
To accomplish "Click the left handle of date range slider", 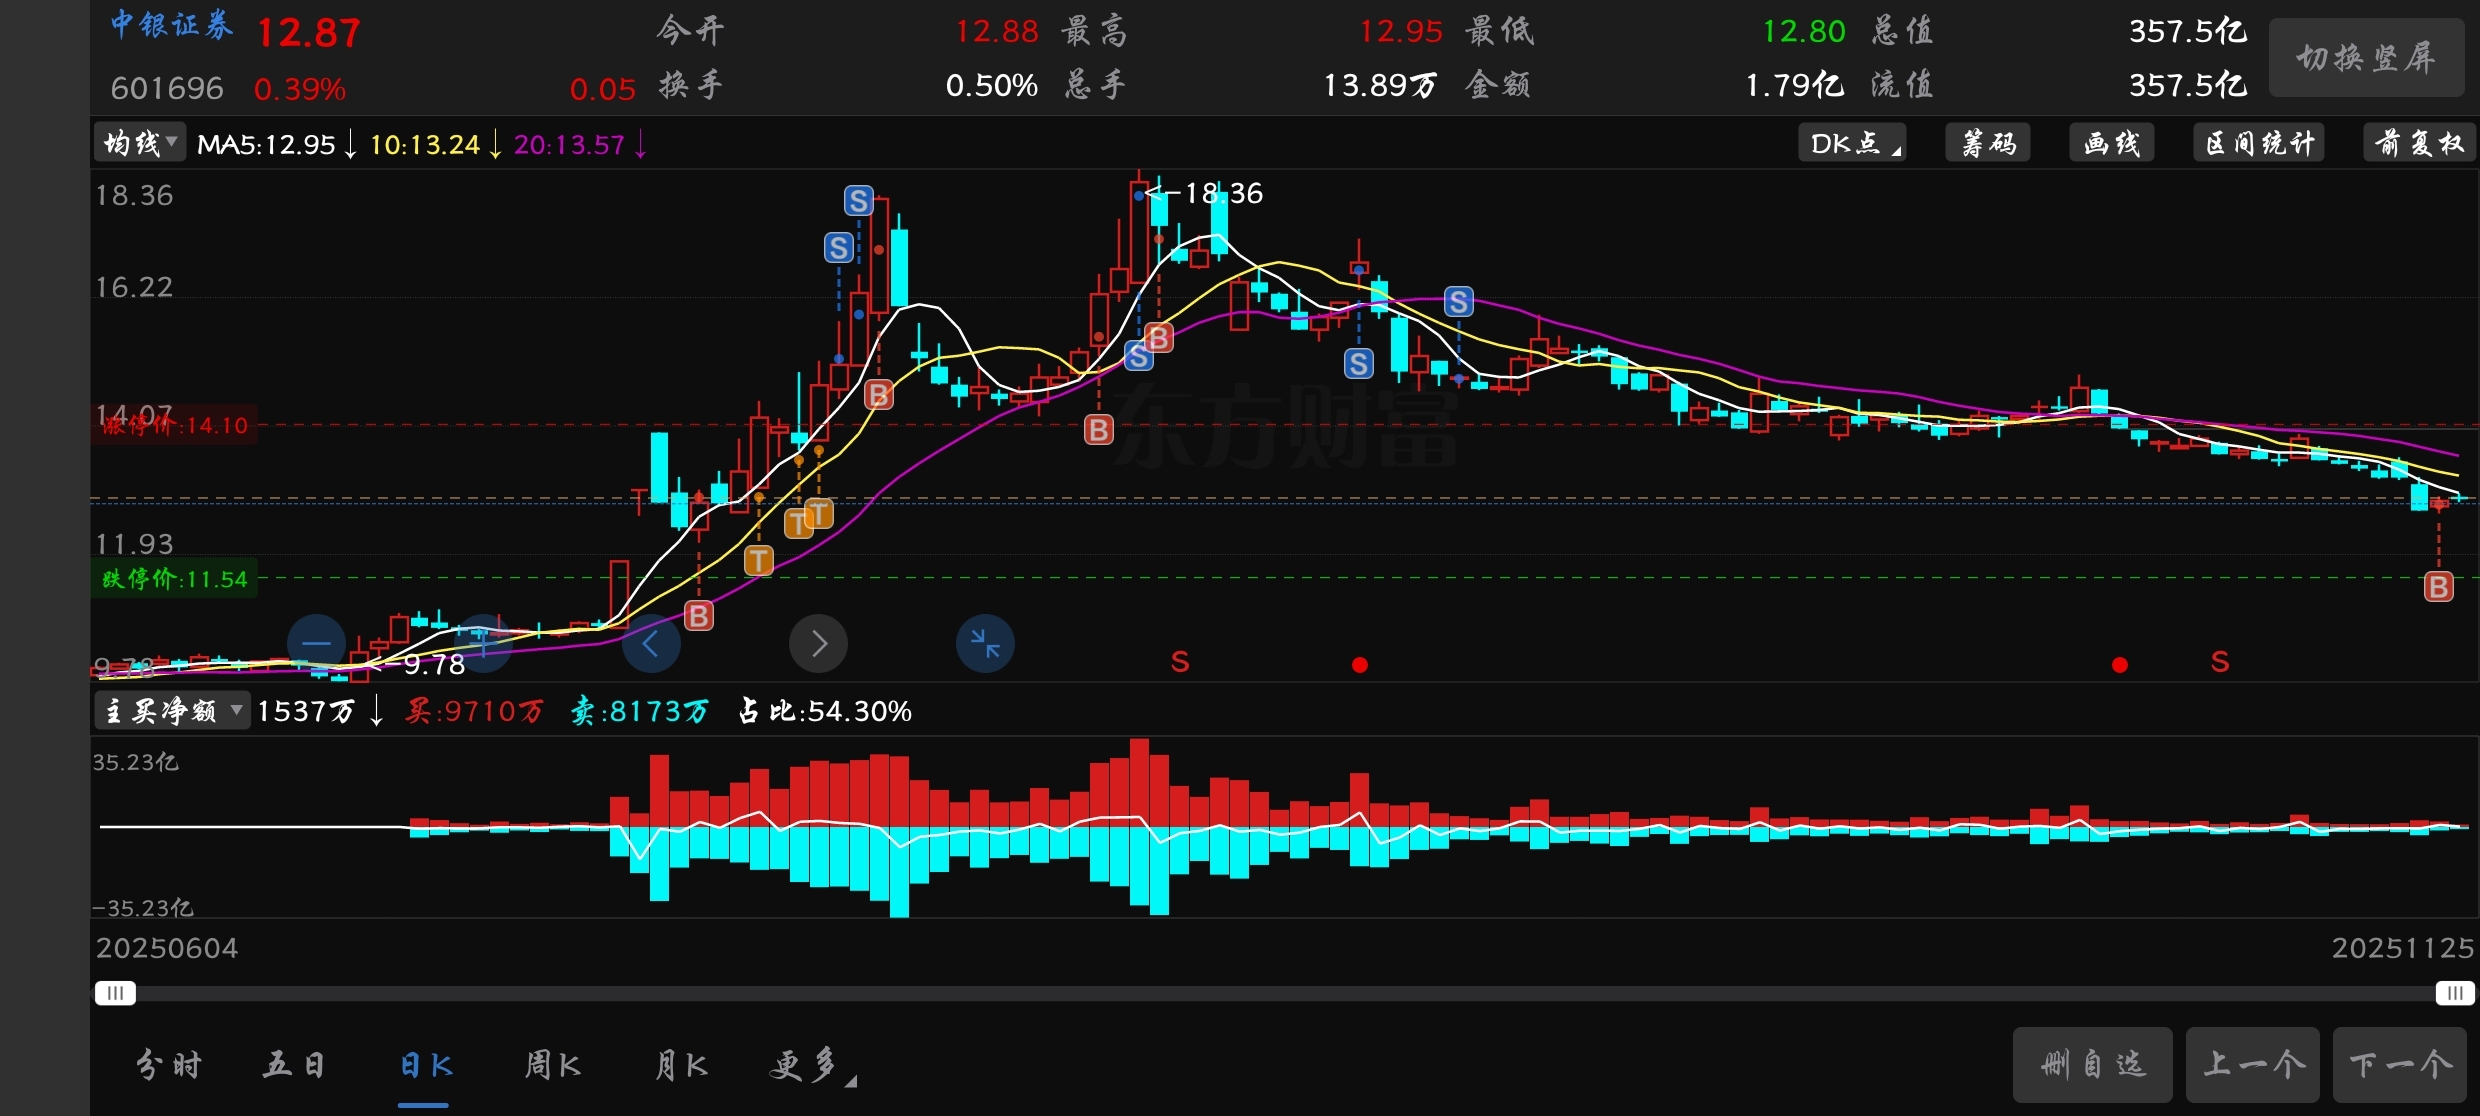I will 115,993.
